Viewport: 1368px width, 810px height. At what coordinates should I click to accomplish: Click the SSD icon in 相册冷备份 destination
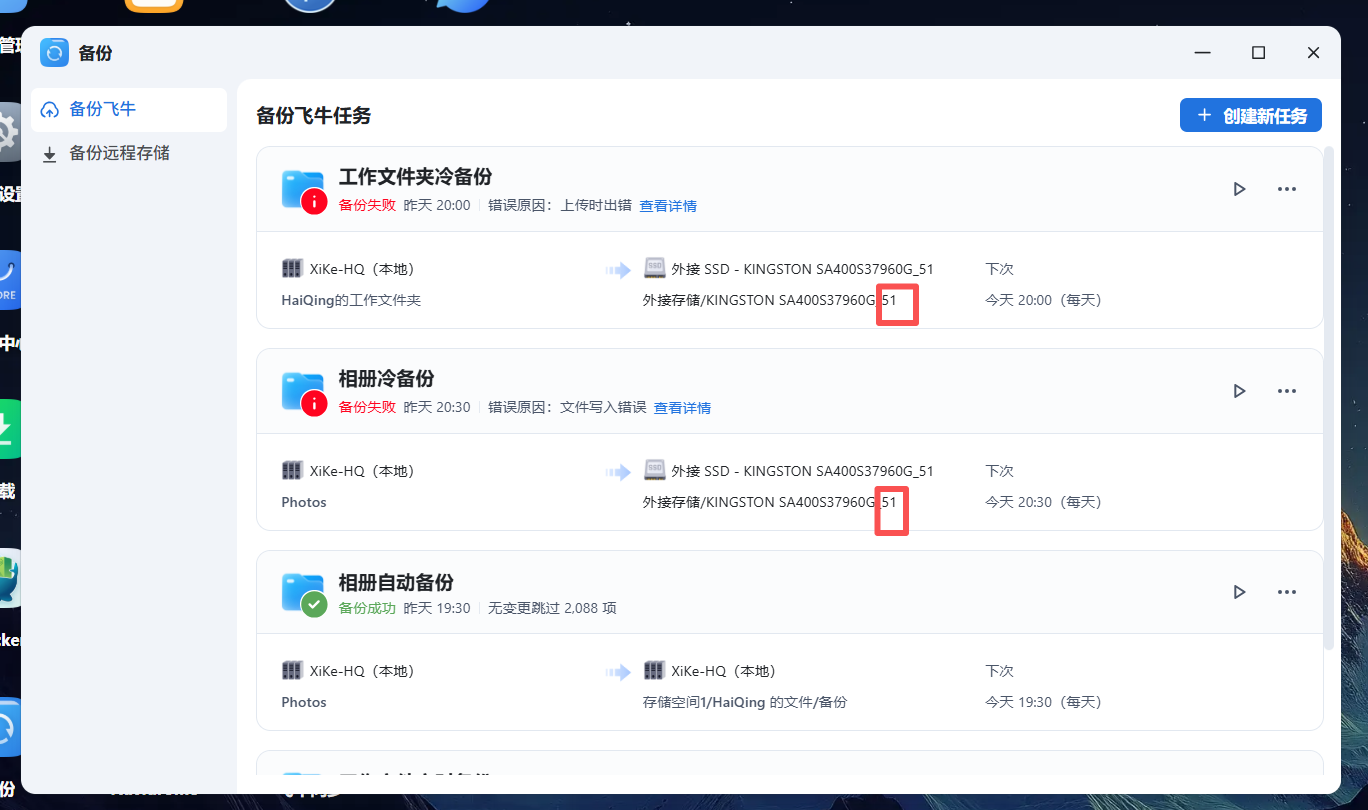(x=654, y=471)
